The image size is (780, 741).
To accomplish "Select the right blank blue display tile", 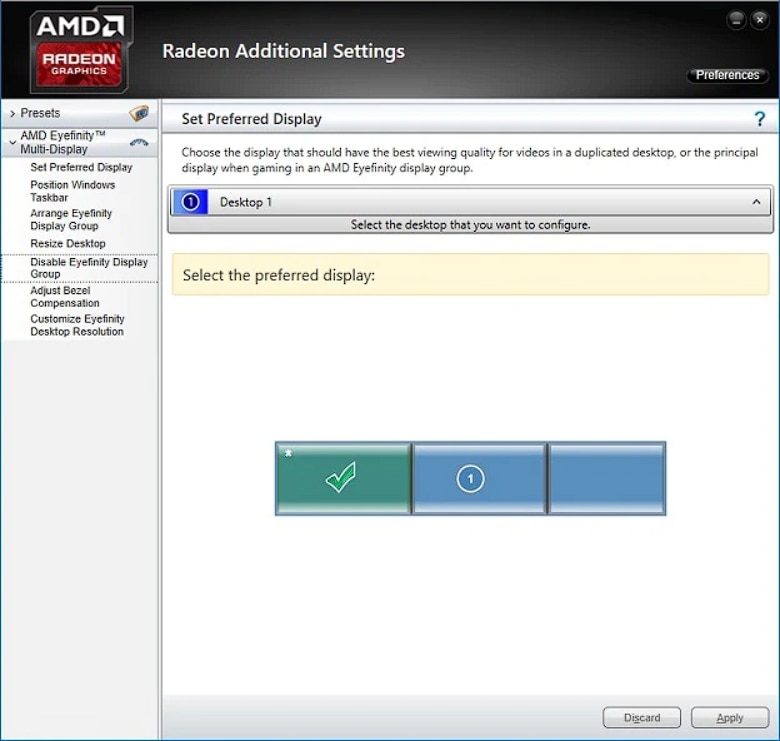I will pos(606,478).
